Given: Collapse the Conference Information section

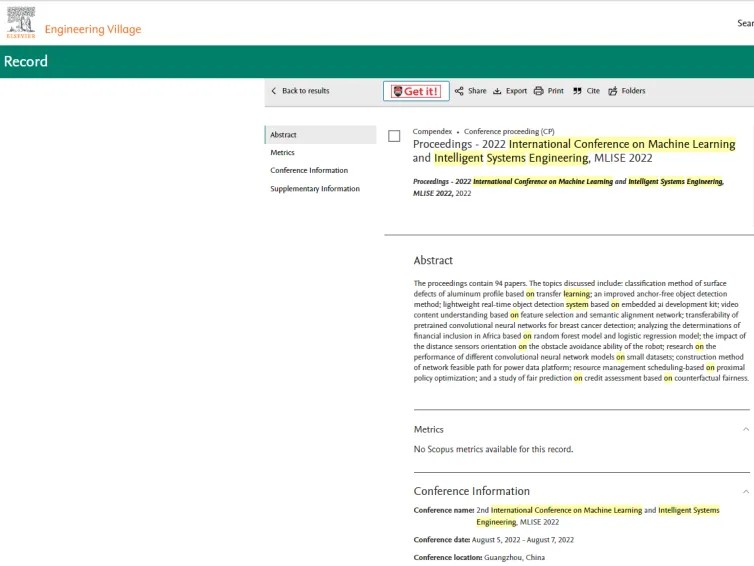Looking at the screenshot, I should [746, 491].
